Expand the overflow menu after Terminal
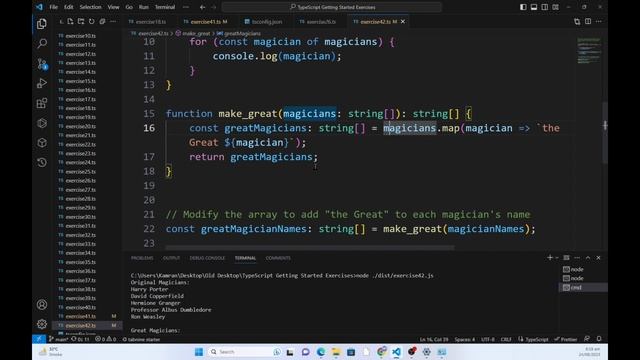This screenshot has height=360, width=640. 186,7
